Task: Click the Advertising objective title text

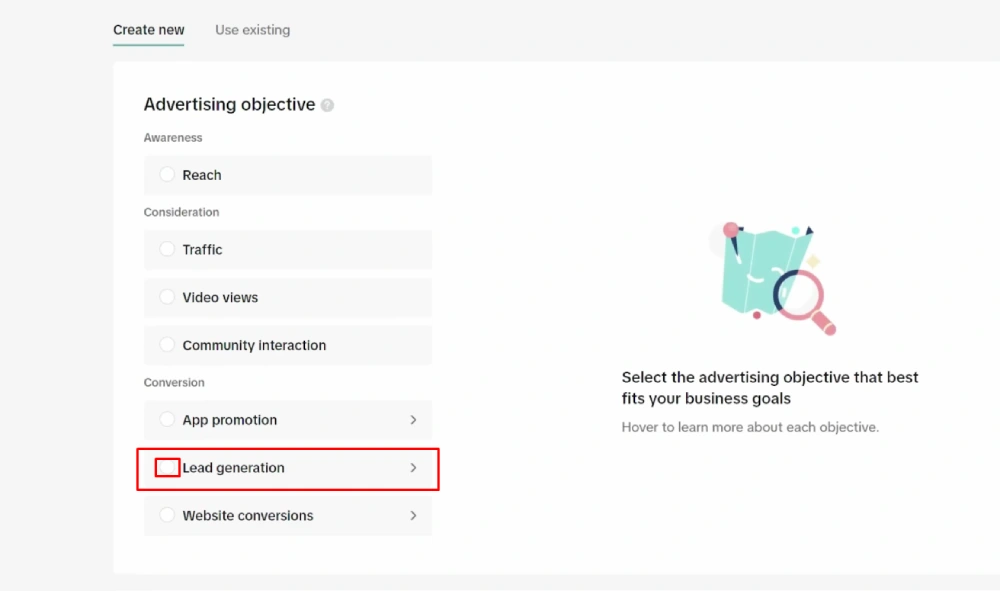Action: point(230,104)
